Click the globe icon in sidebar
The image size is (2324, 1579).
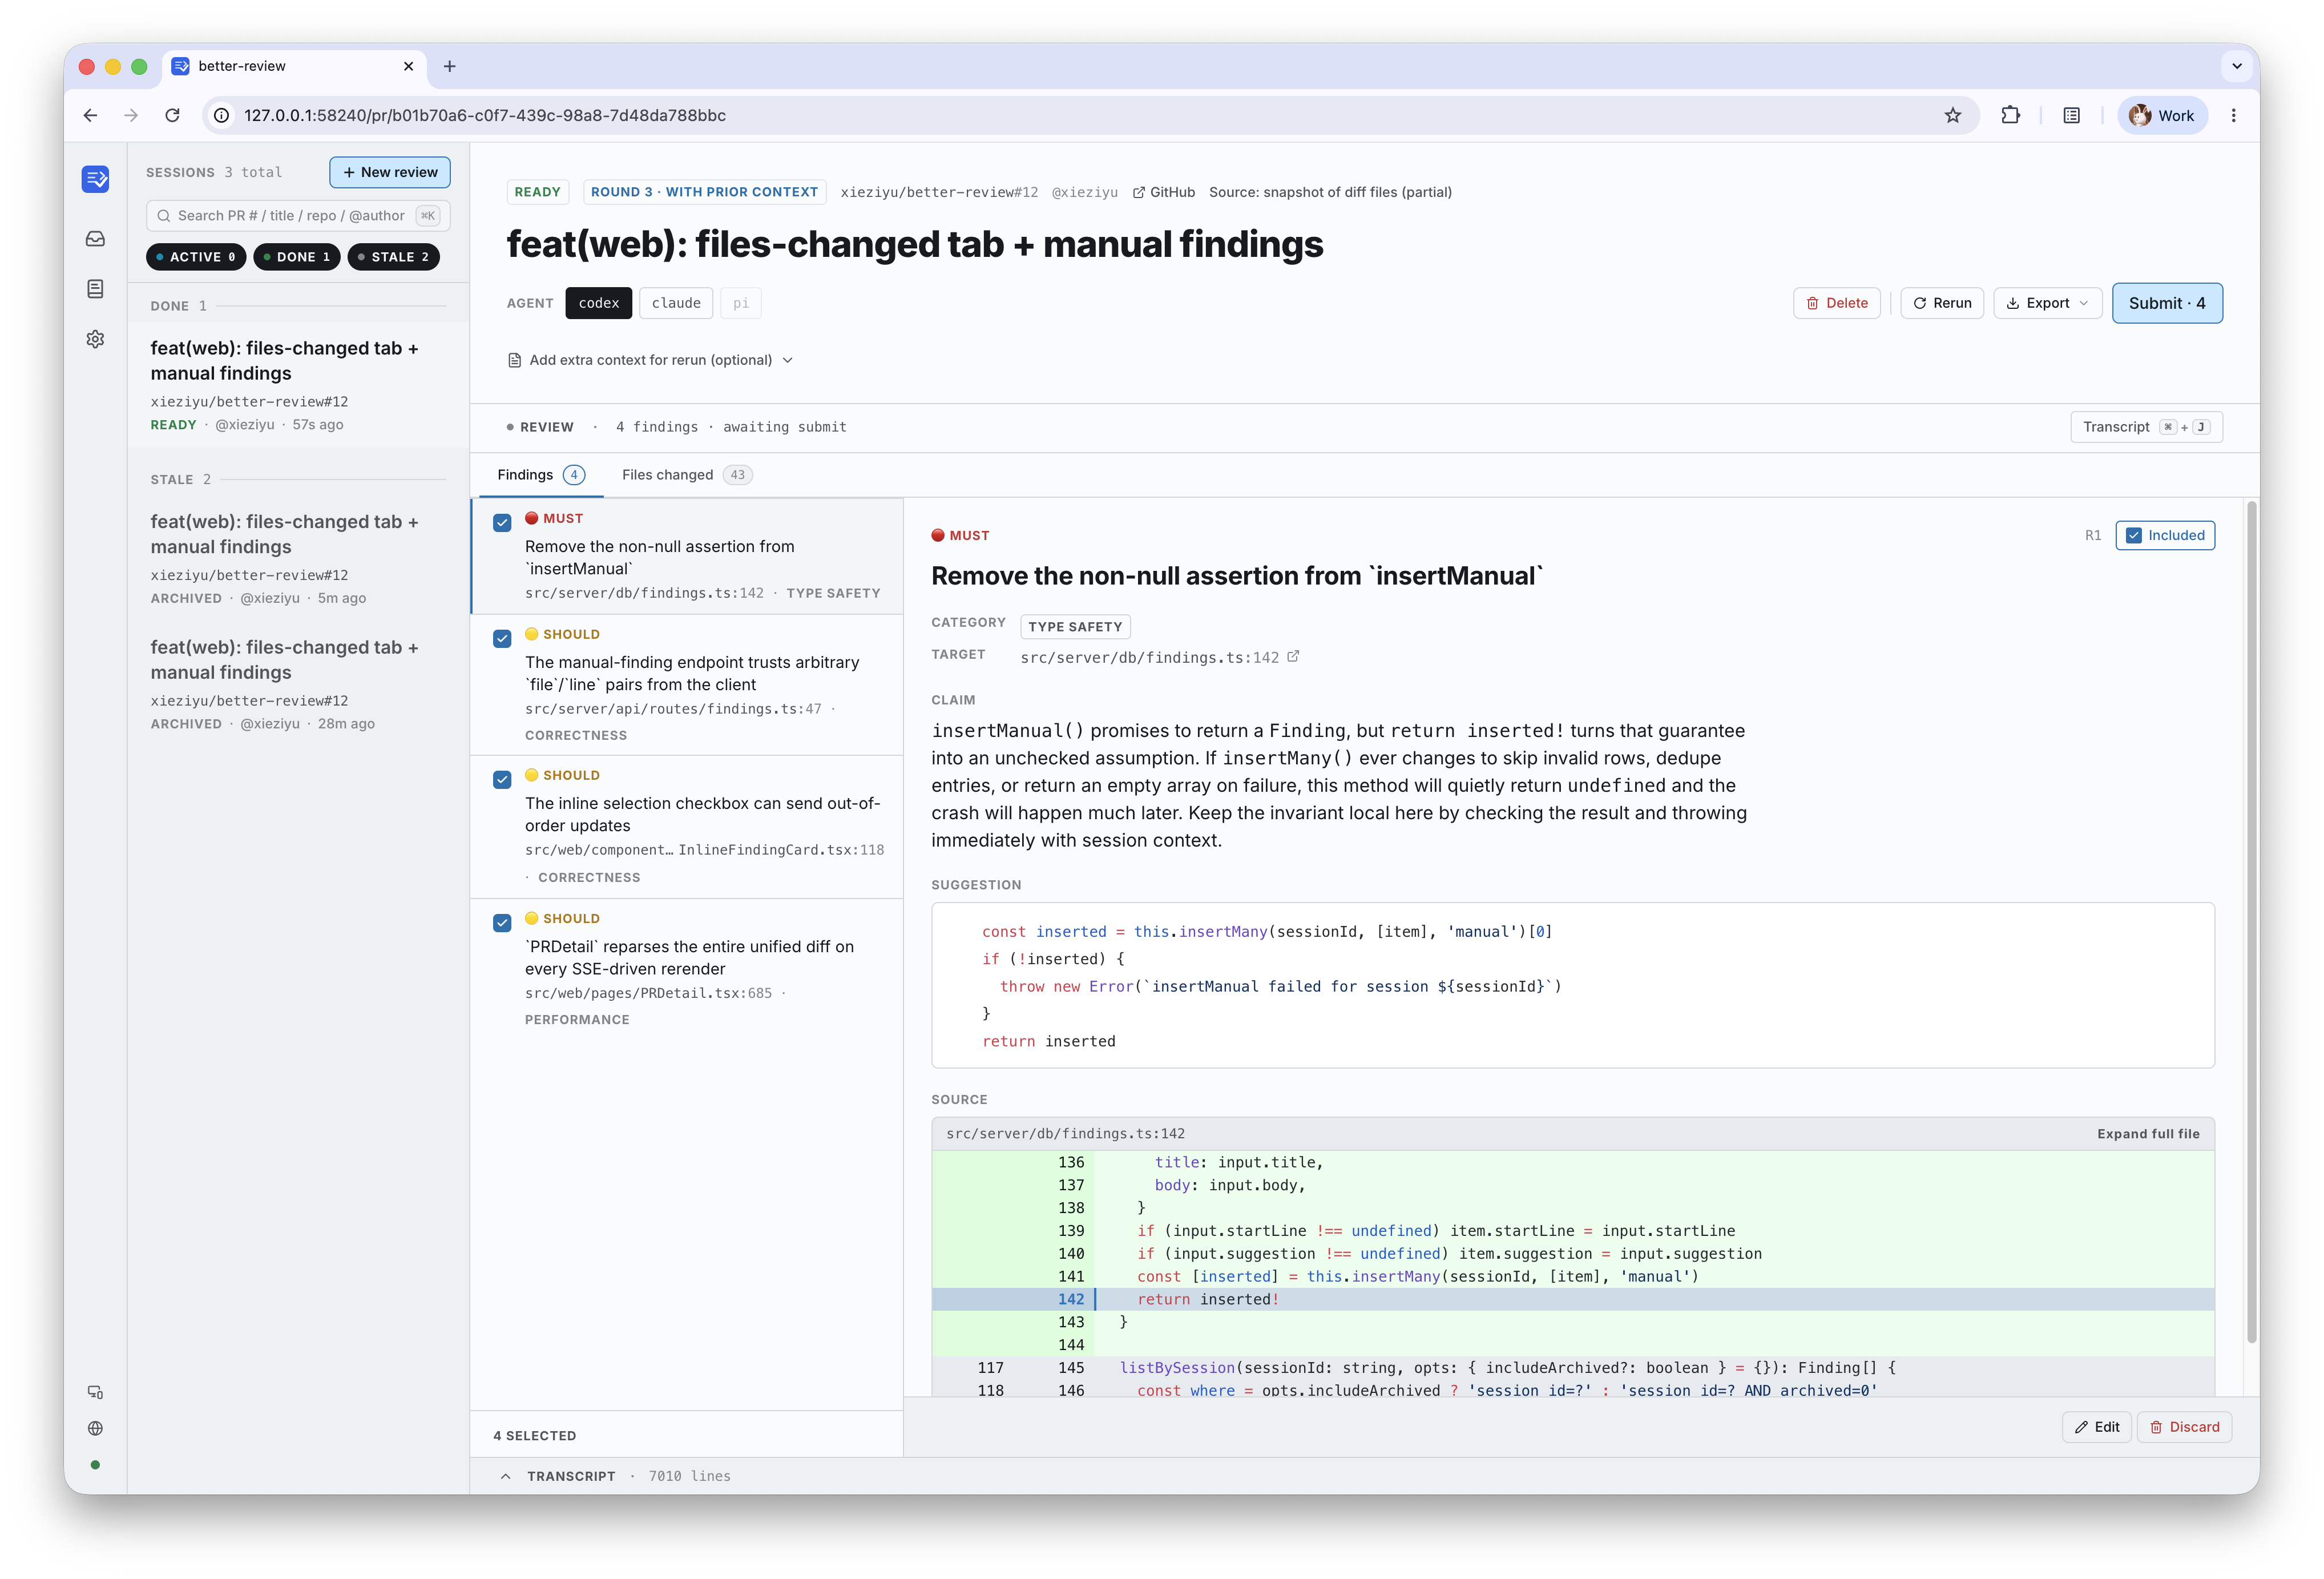coord(96,1428)
